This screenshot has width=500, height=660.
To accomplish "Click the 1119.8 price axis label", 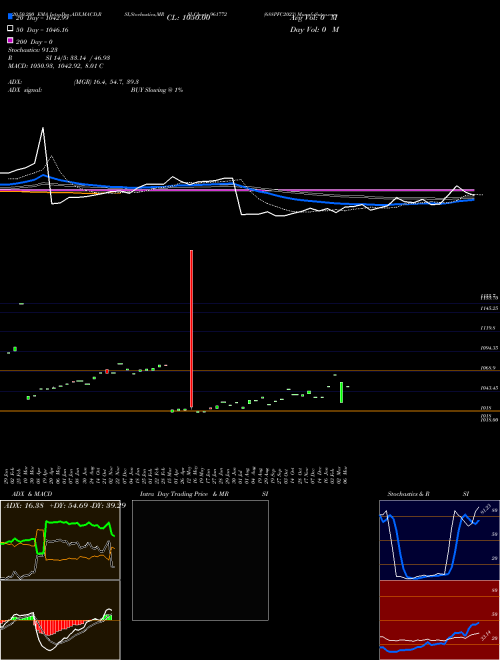I will coord(488,327).
